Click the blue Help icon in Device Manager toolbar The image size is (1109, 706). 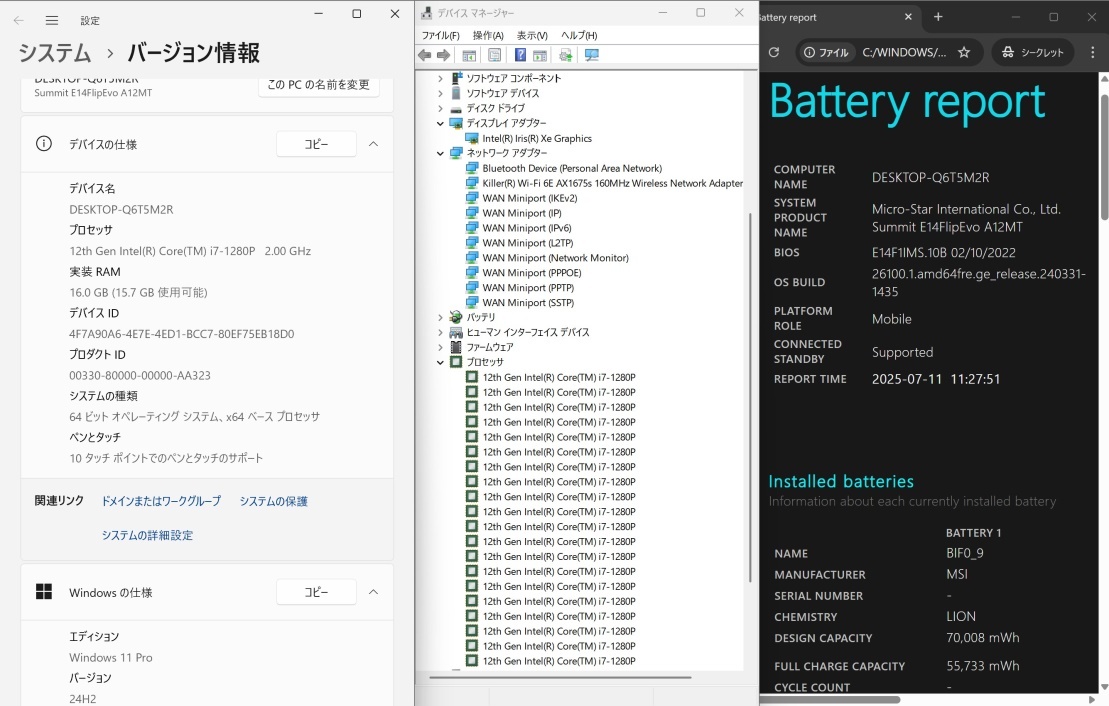(520, 55)
